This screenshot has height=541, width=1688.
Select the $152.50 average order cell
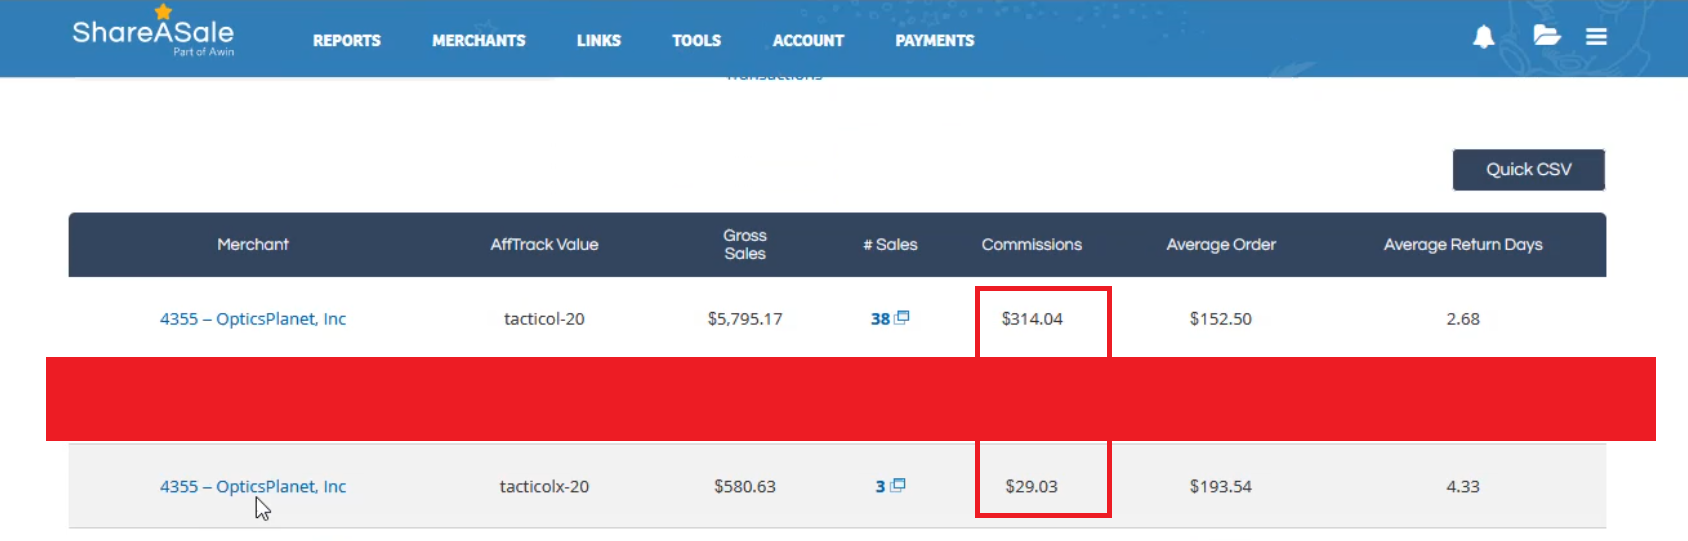point(1220,319)
